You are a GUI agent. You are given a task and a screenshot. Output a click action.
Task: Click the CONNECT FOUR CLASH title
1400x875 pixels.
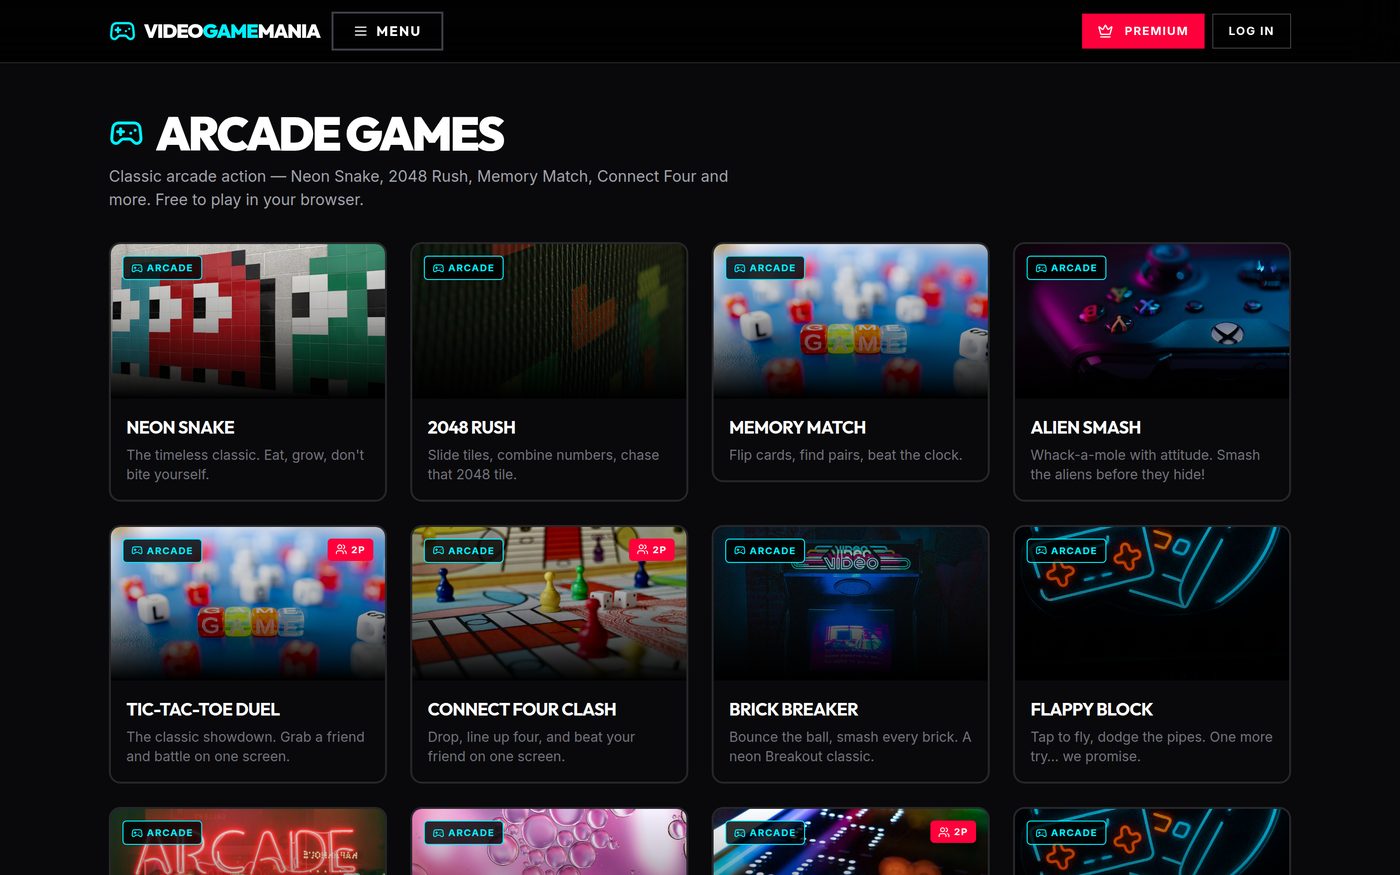[522, 709]
